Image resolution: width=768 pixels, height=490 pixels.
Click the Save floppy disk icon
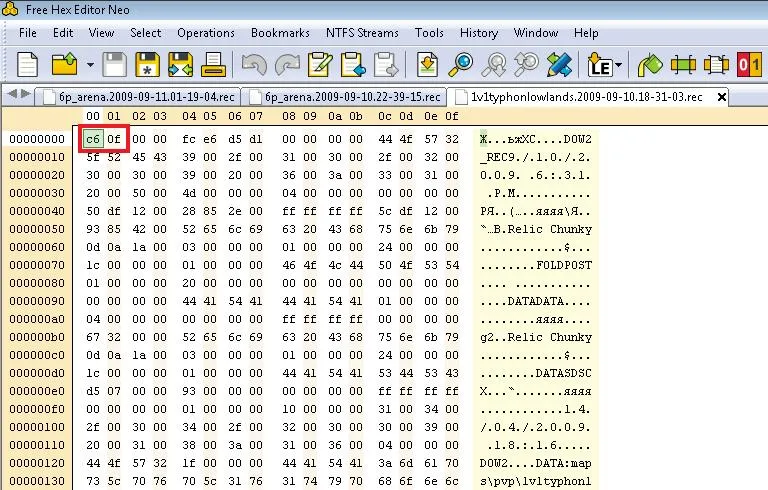115,65
